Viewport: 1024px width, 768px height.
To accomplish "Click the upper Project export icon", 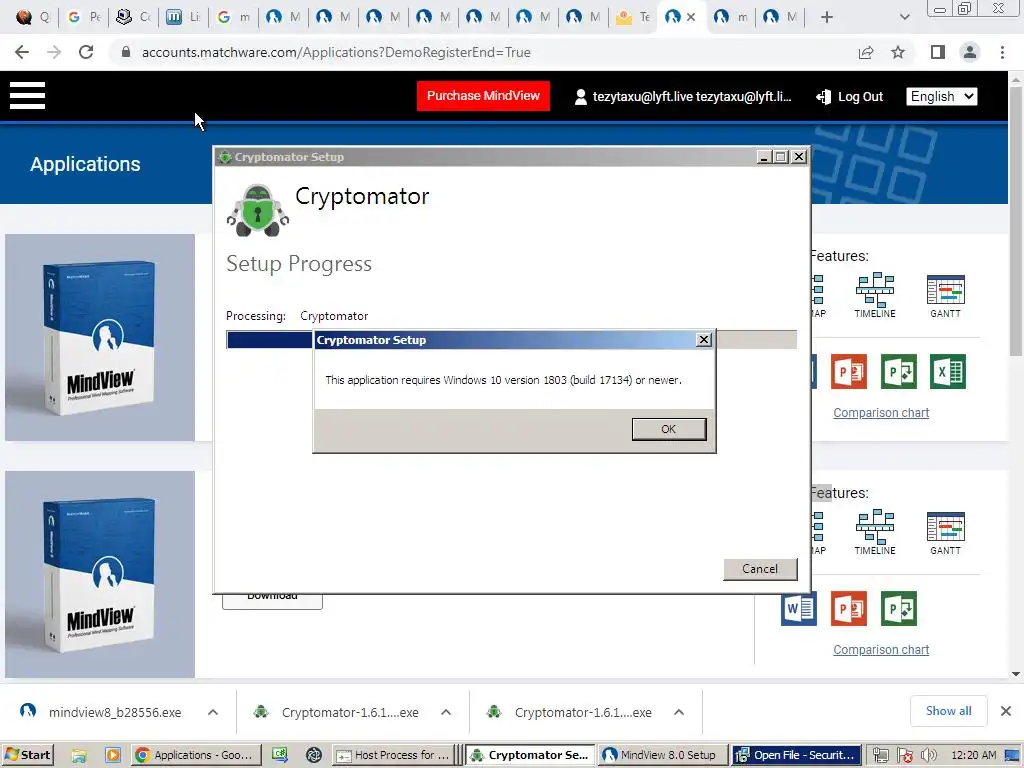I will click(x=899, y=372).
